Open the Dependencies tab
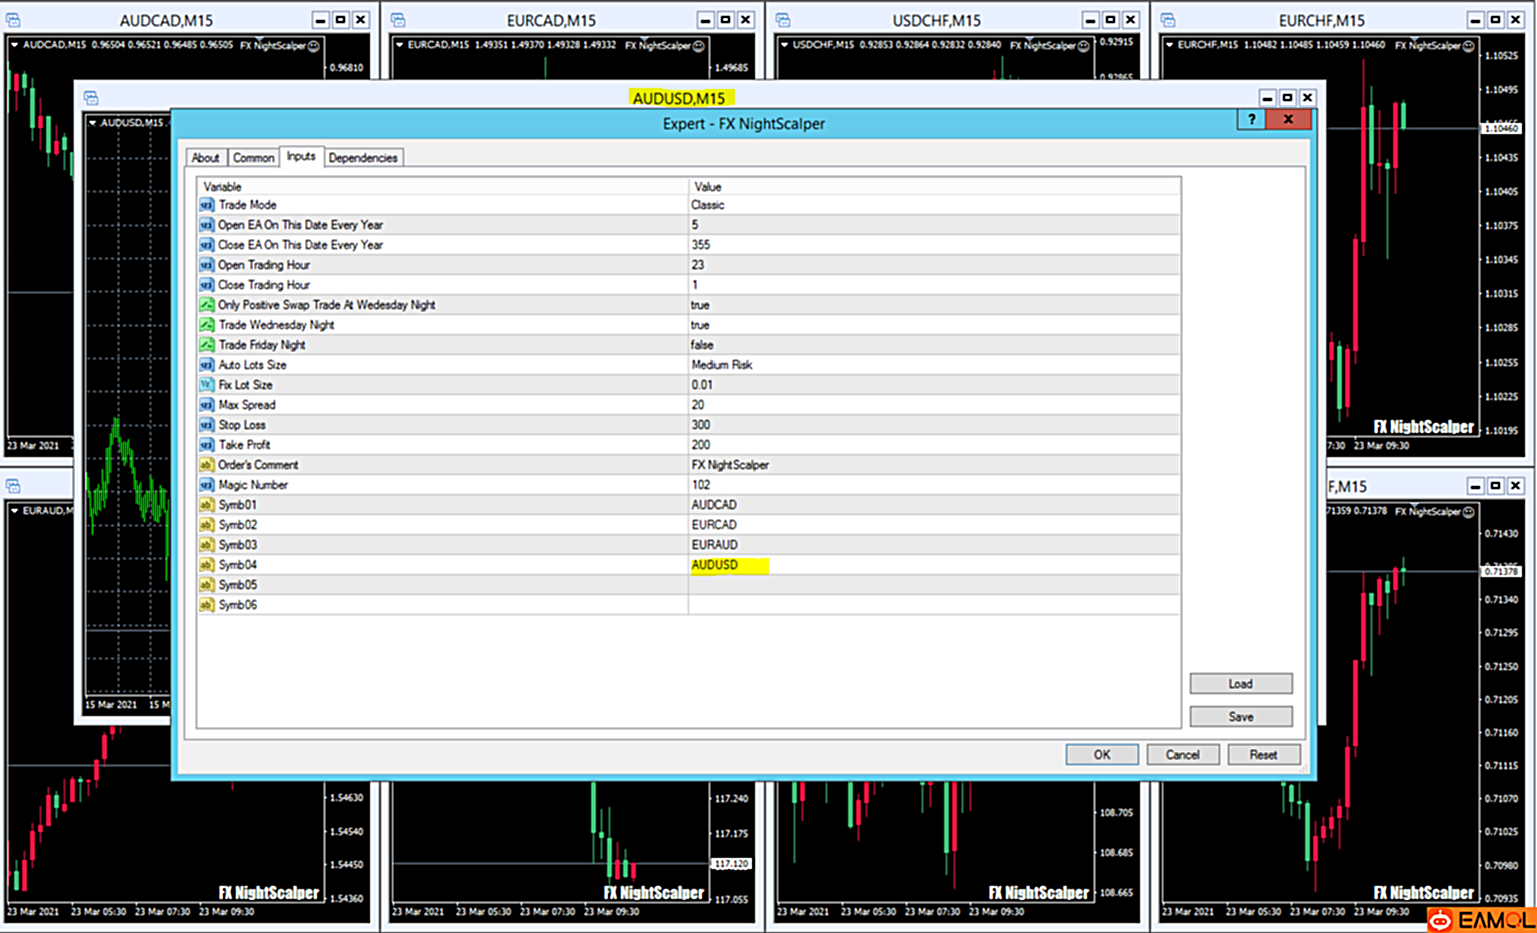Viewport: 1537px width, 933px height. pyautogui.click(x=363, y=158)
